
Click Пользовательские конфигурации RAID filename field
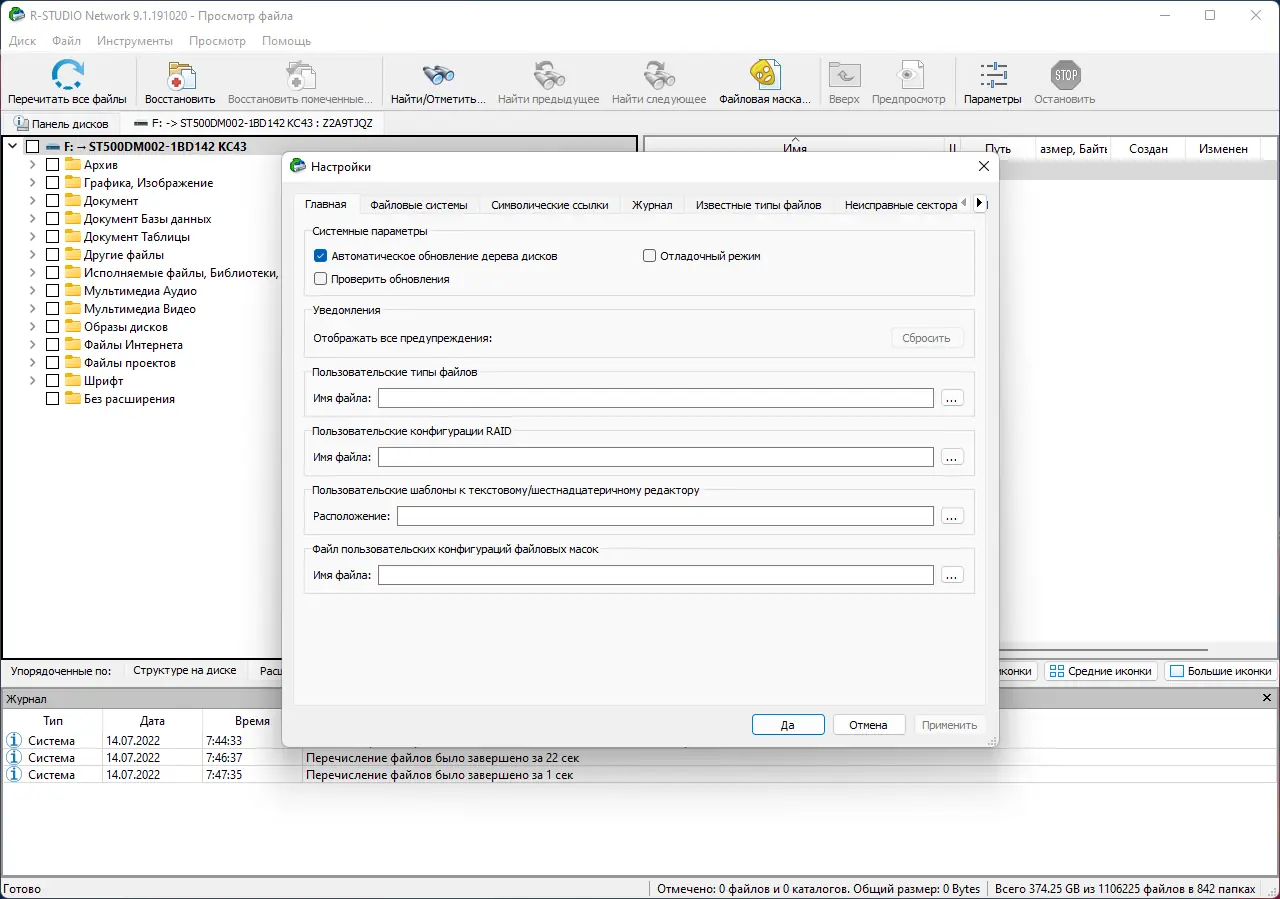click(656, 457)
